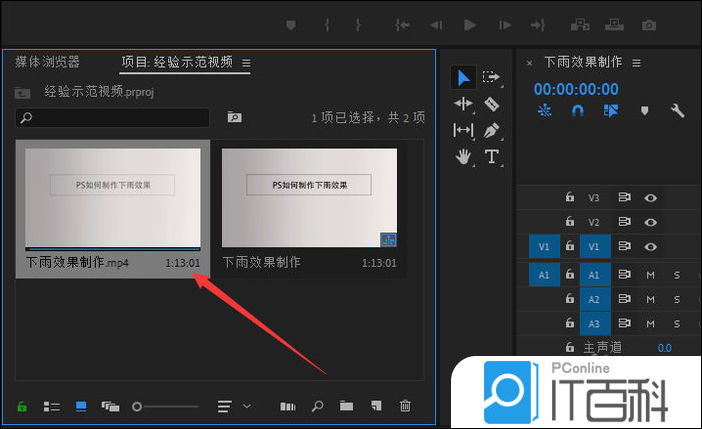The height and width of the screenshot is (429, 702).
Task: Open the project panel menu next to 经验示范视频
Action: click(x=247, y=63)
